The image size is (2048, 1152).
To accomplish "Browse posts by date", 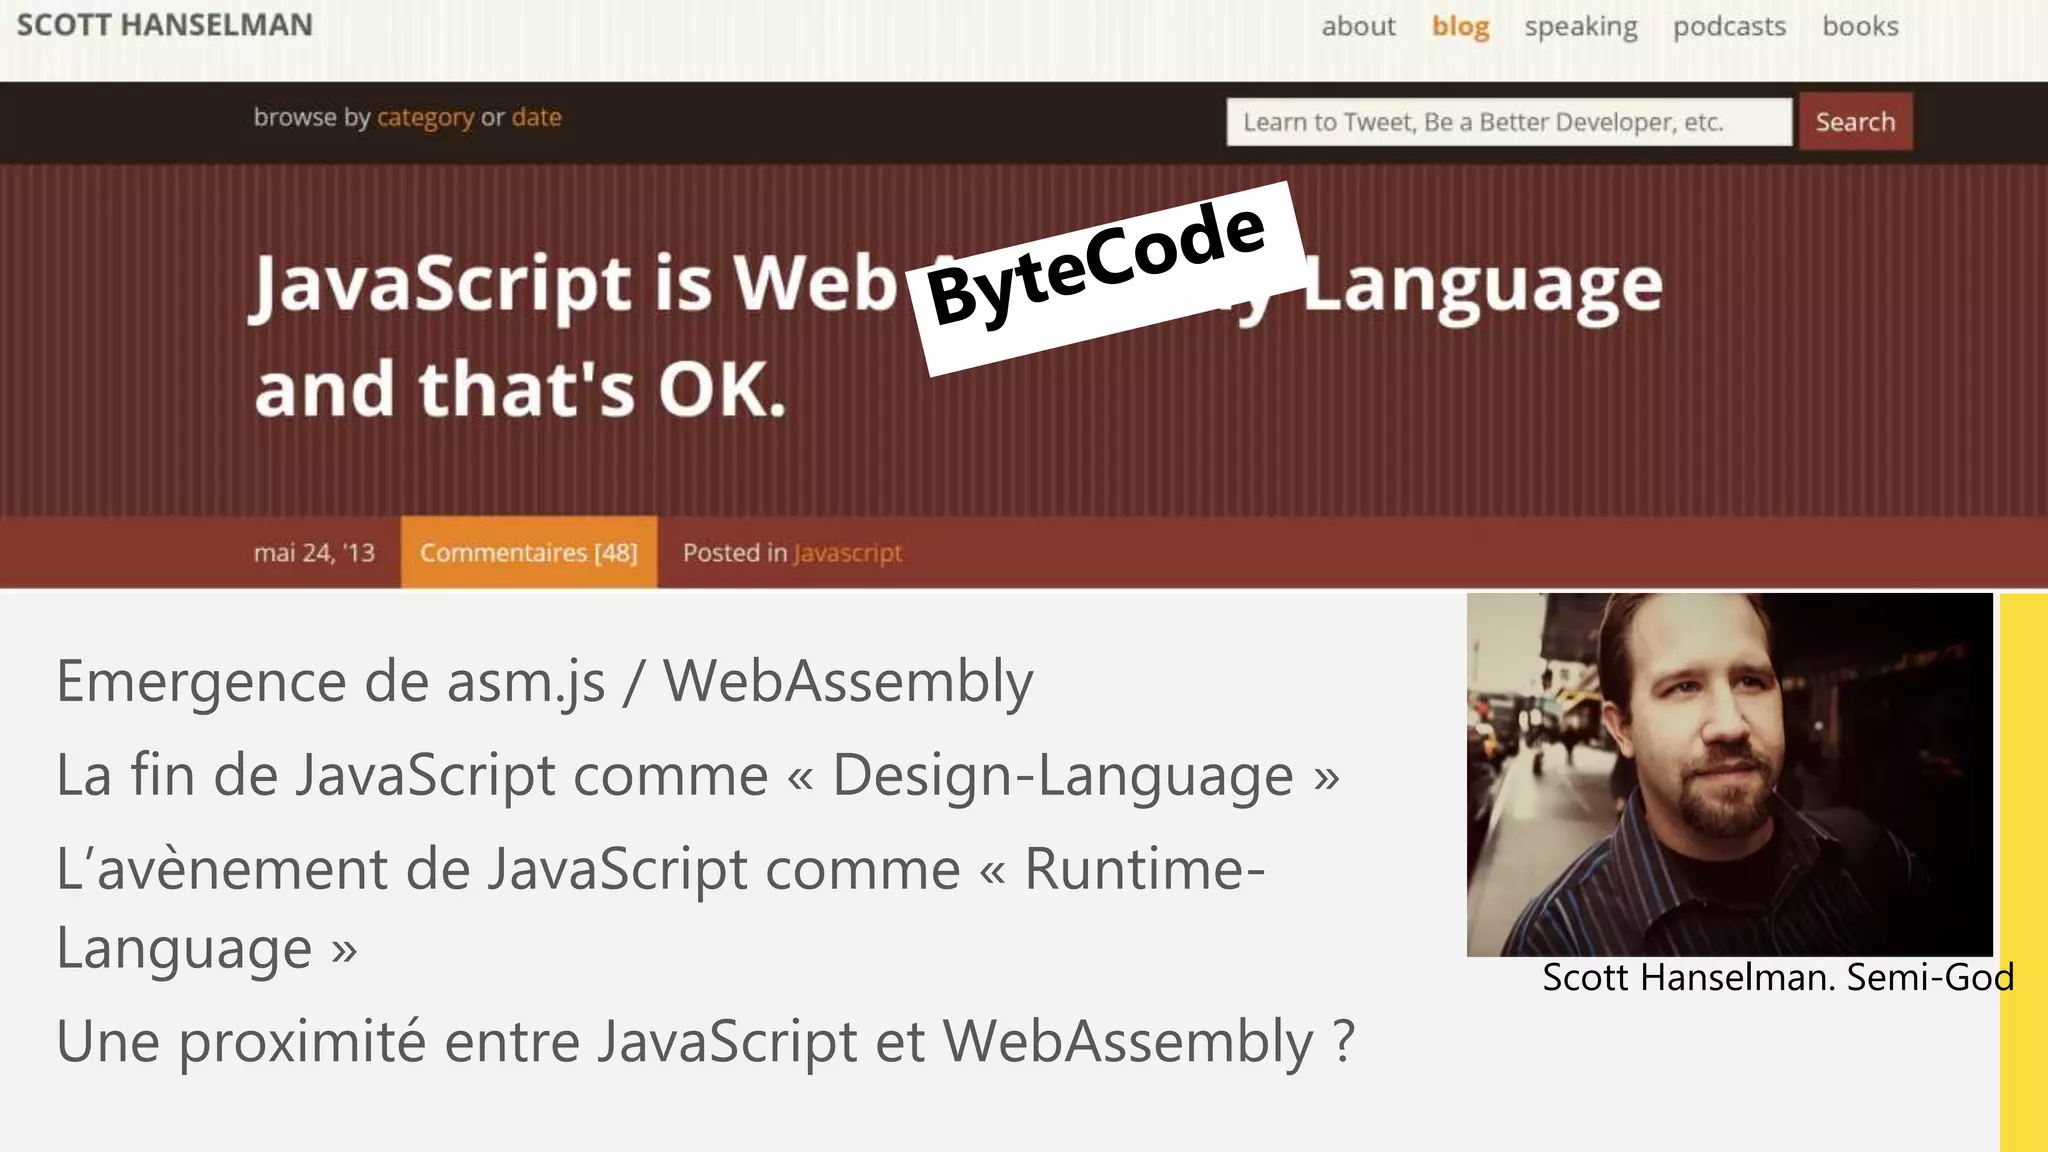I will pos(537,117).
